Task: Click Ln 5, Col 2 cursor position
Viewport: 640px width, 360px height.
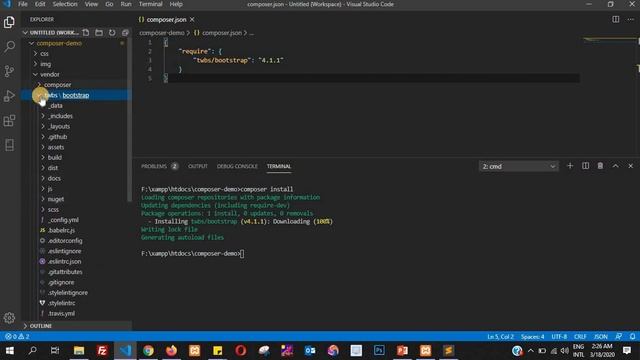Action: 500,336
